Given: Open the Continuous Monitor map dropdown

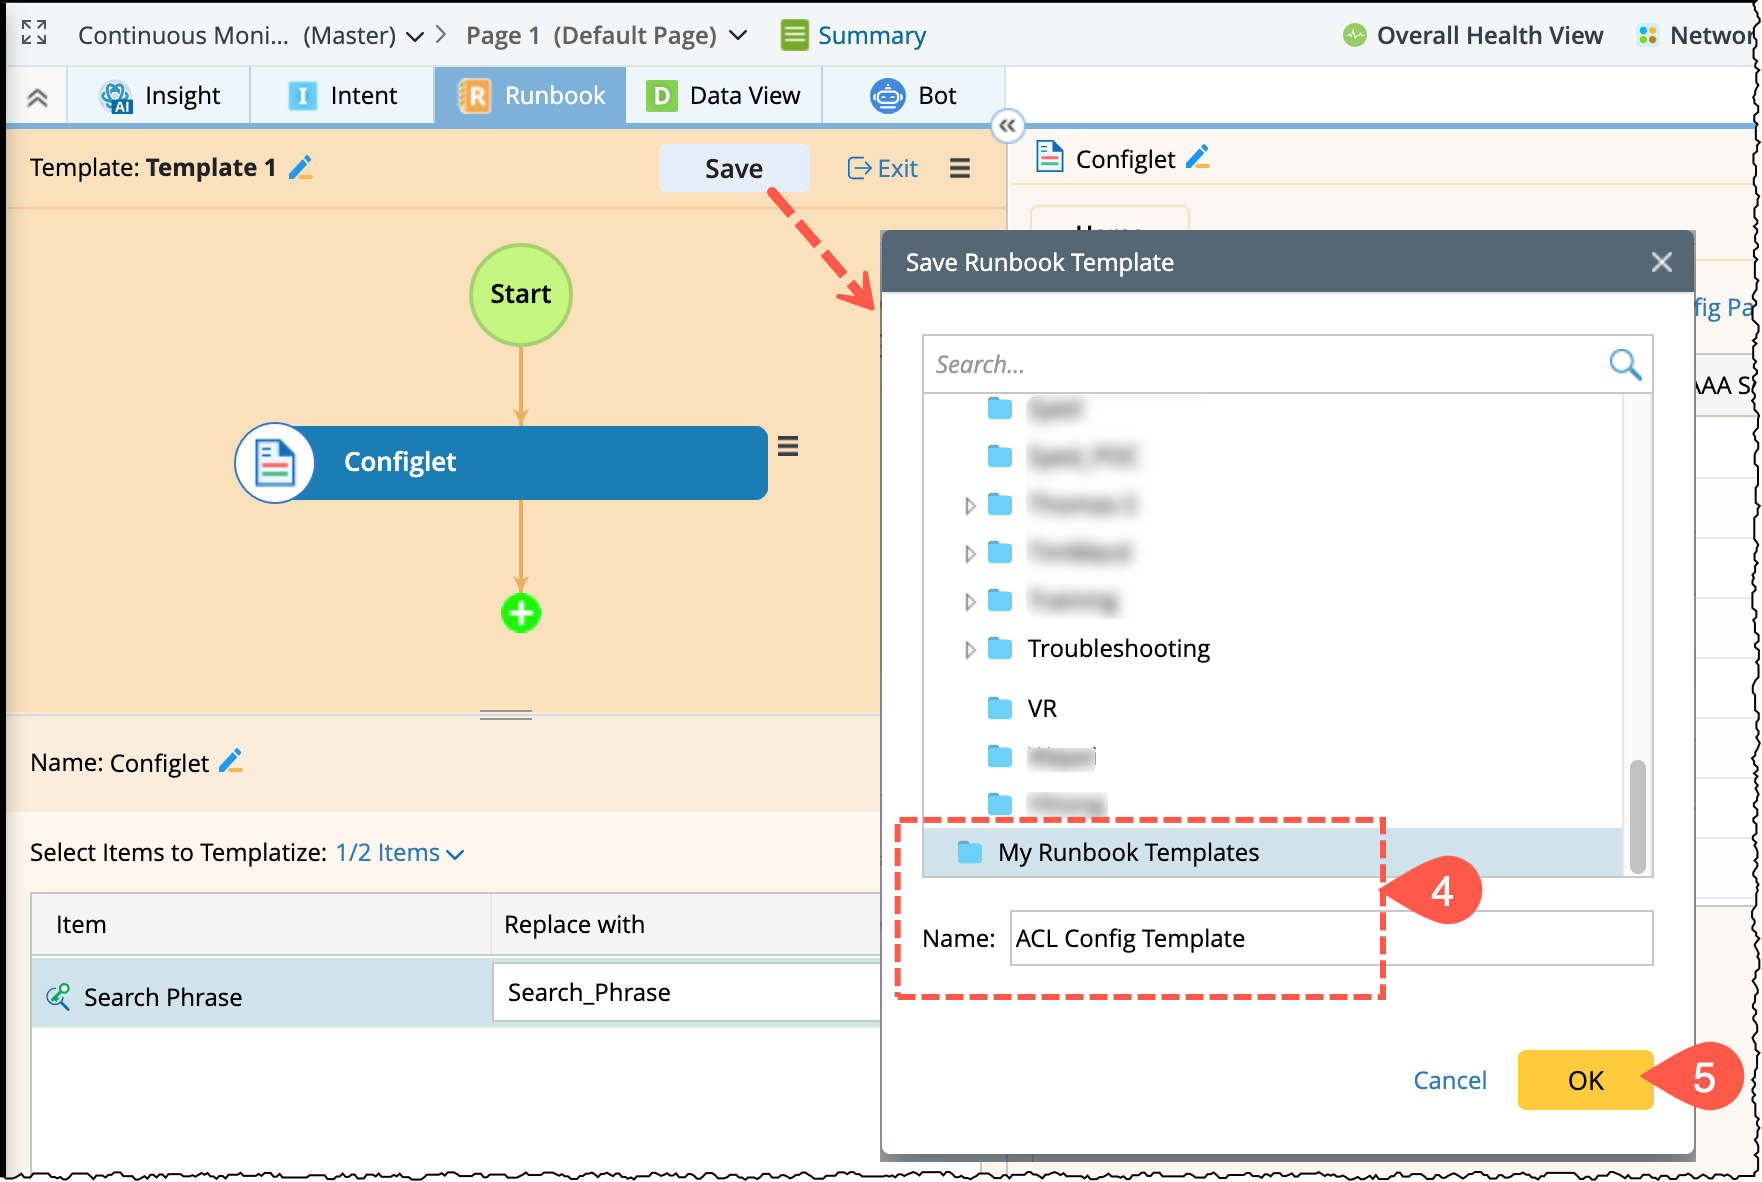Looking at the screenshot, I should pyautogui.click(x=414, y=37).
